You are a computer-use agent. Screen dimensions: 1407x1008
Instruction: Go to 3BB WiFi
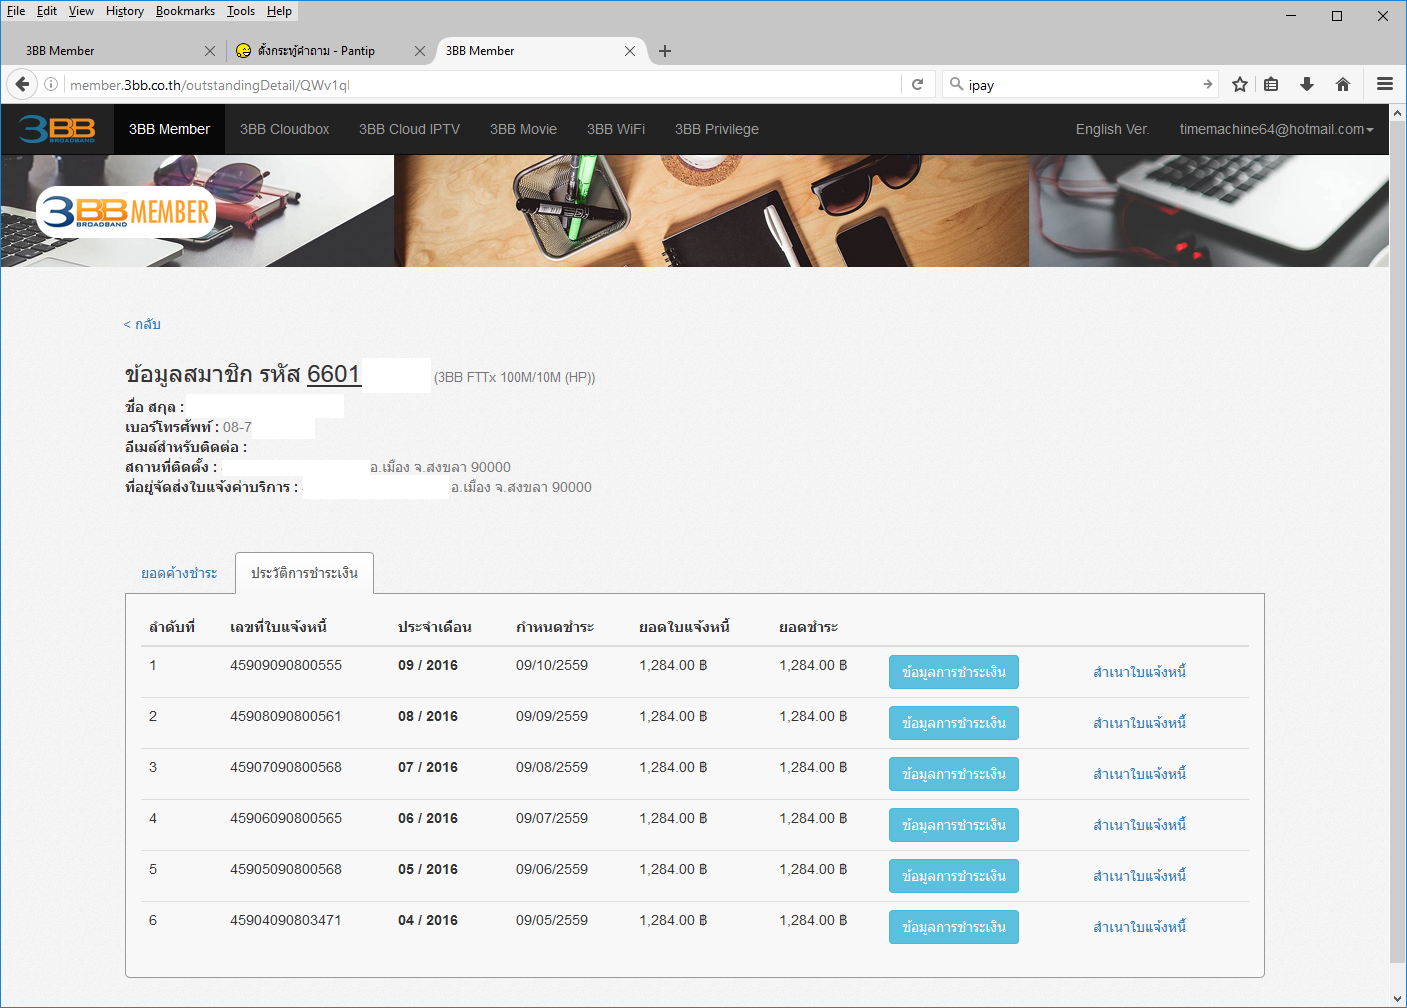tap(616, 129)
